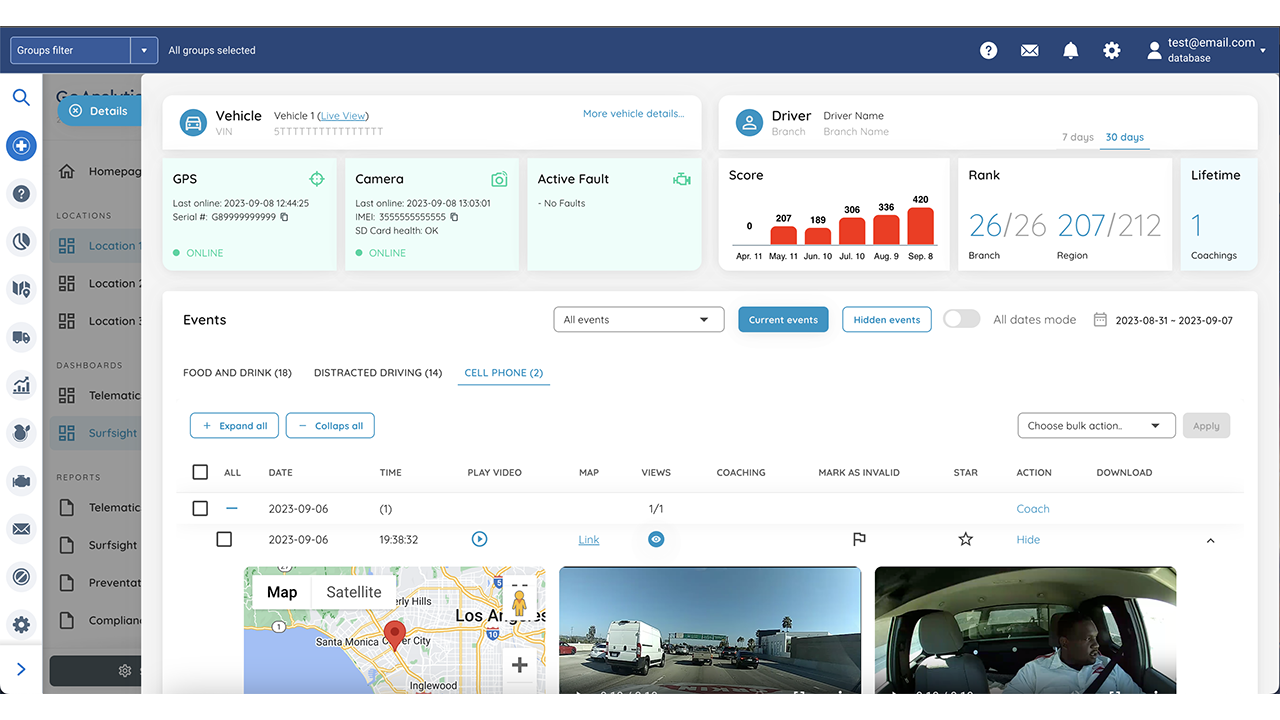This screenshot has width=1280, height=720.
Task: Click the GPS crosshair icon on the GPS card
Action: pos(317,178)
